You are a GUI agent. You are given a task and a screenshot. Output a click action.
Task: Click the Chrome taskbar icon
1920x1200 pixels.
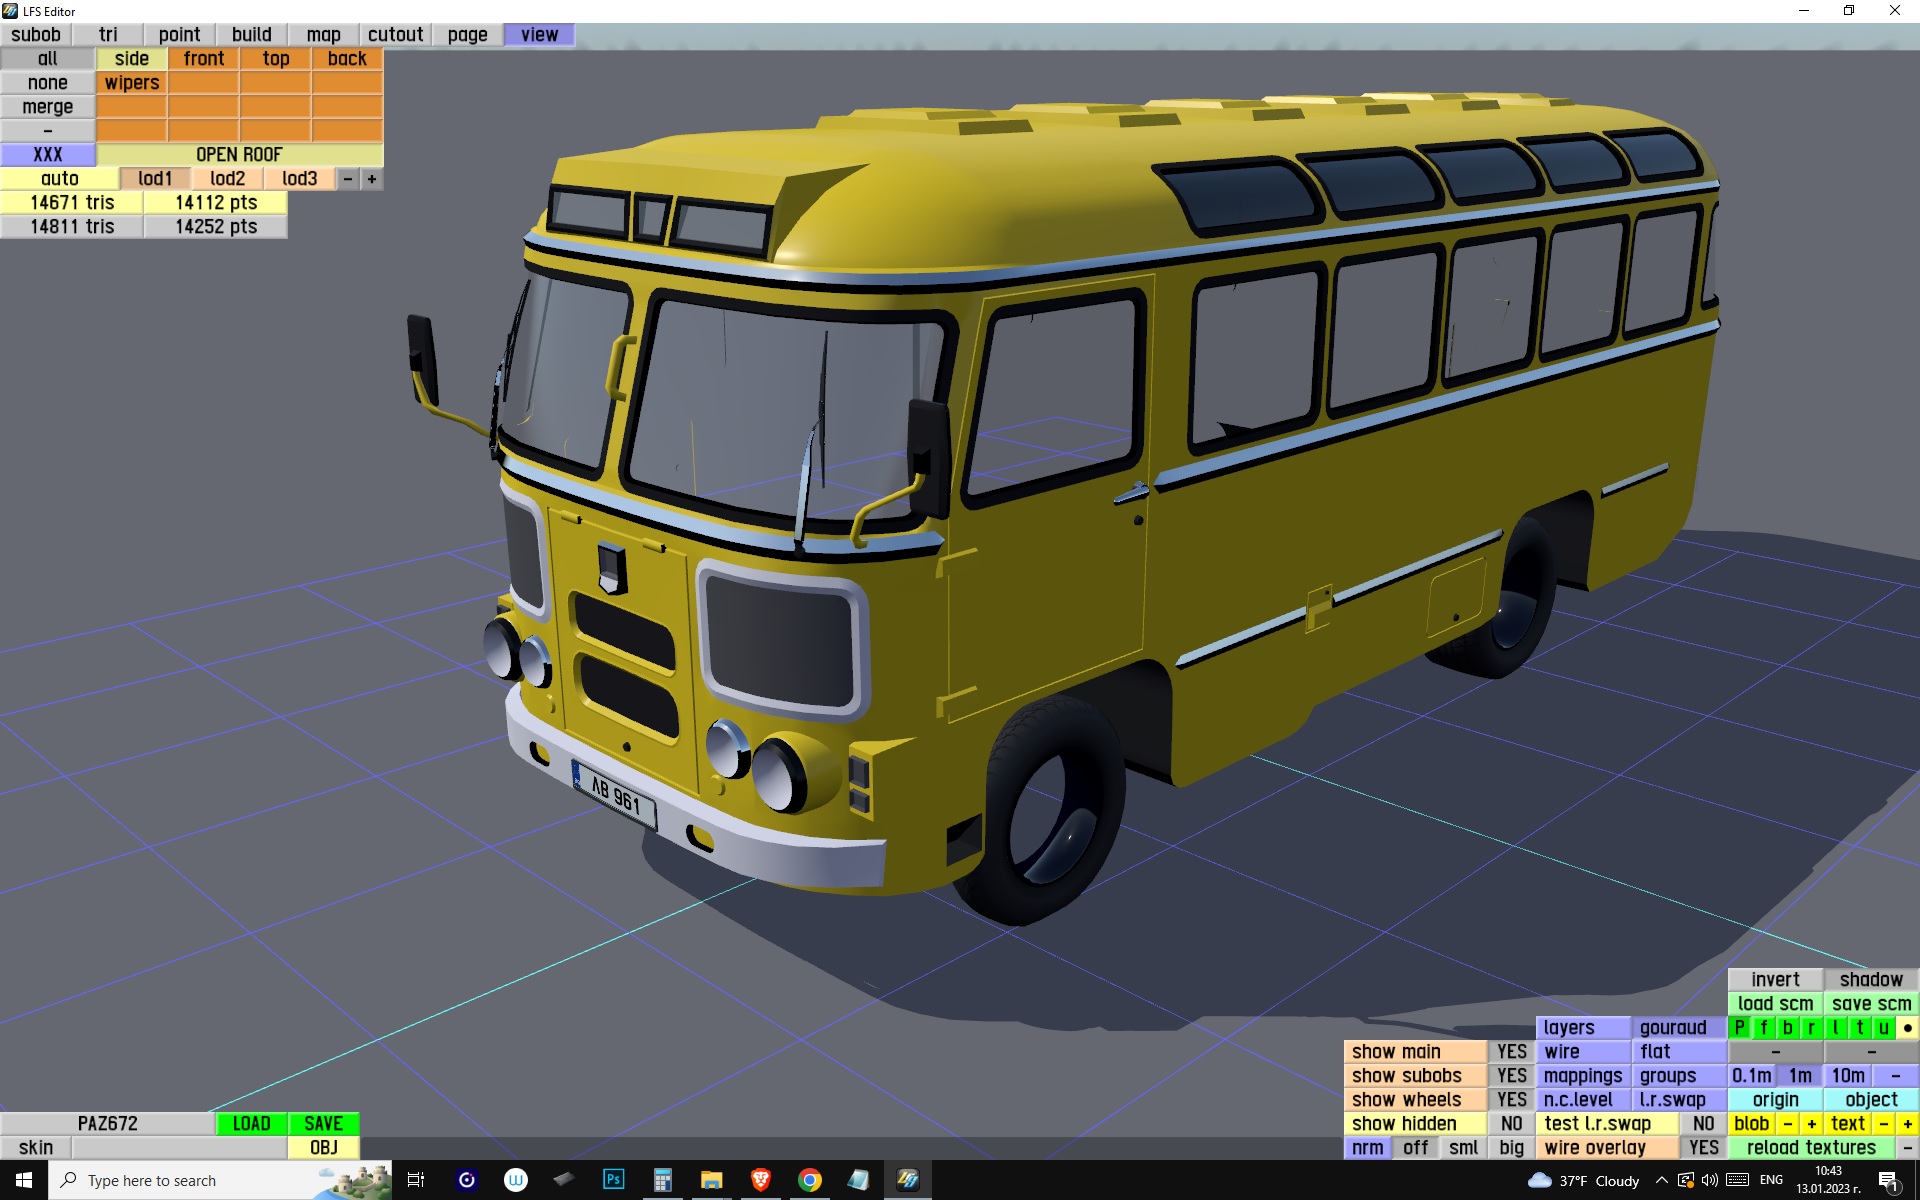[x=809, y=1180]
